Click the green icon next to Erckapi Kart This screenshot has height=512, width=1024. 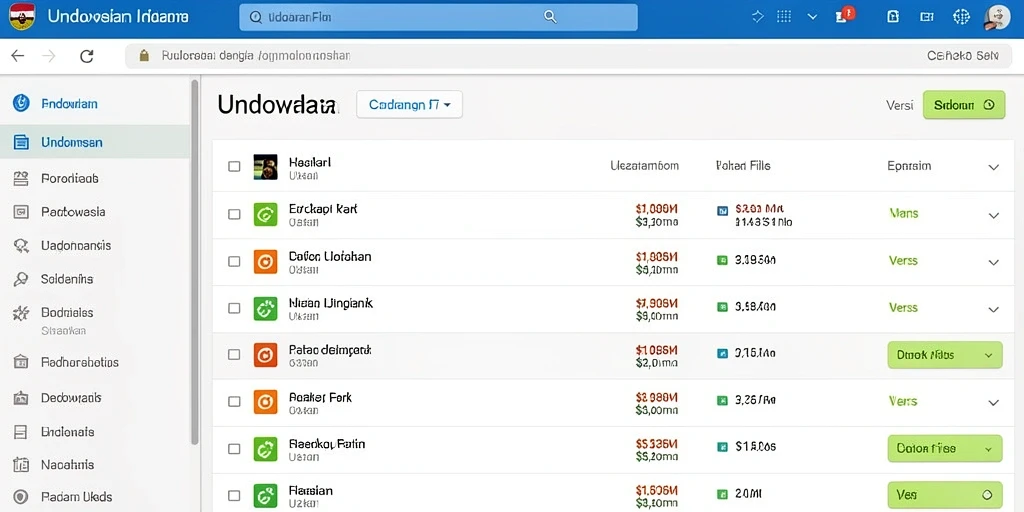coord(265,214)
